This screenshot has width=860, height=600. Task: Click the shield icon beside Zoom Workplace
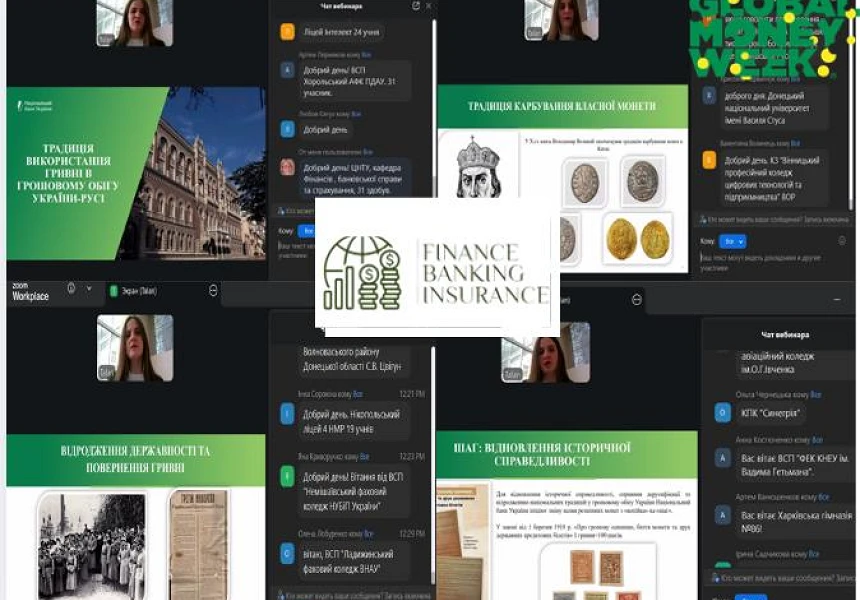(x=71, y=289)
